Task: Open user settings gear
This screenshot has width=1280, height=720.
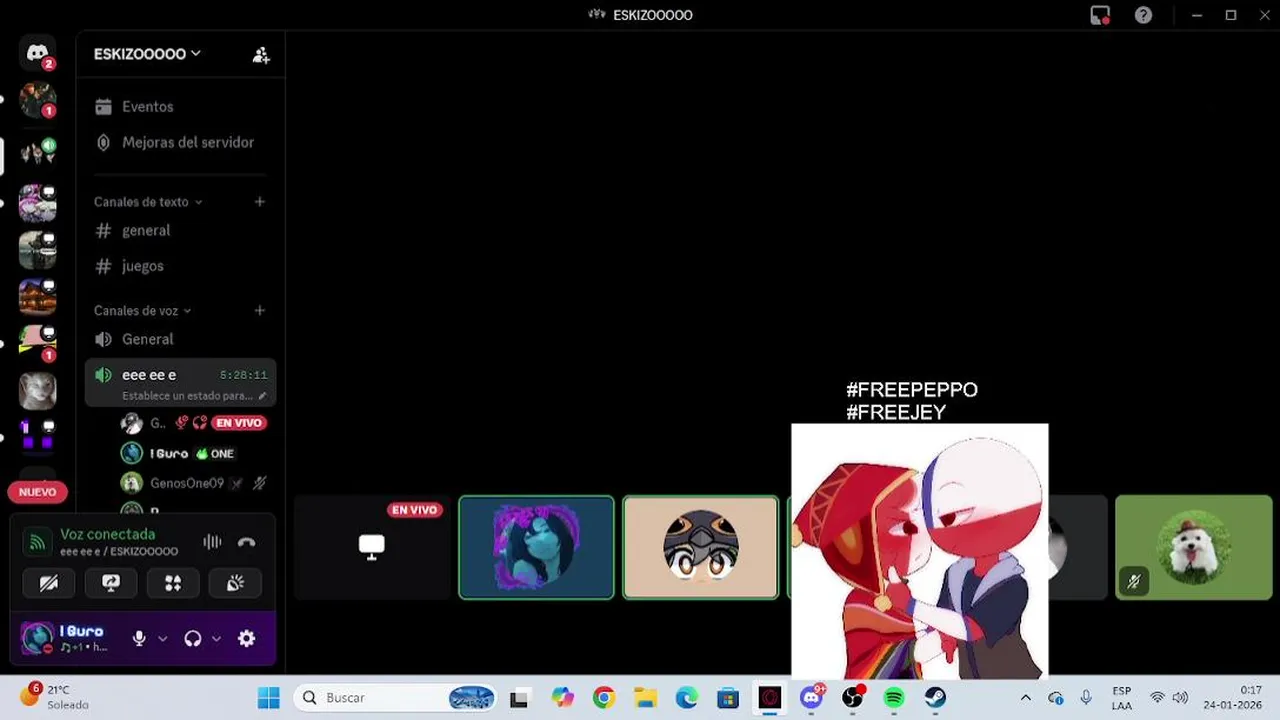Action: 247,638
